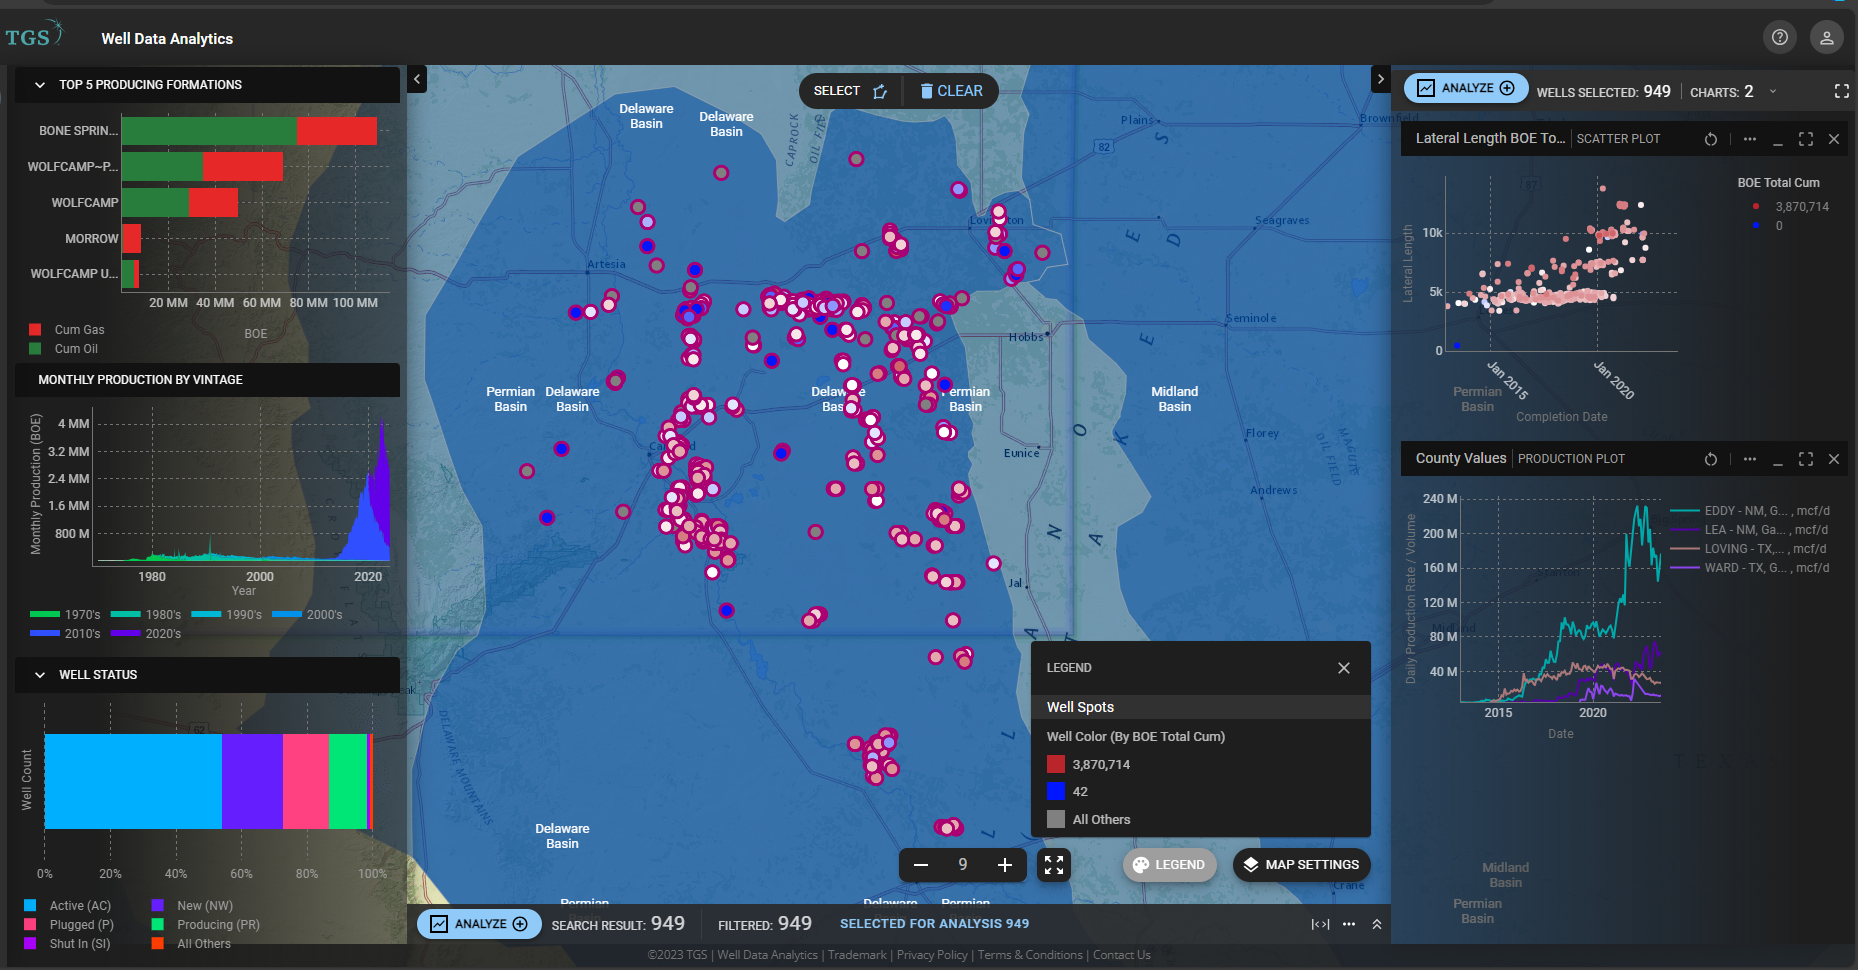Toggle the LEGEND button
Screen dimensions: 1858x970
coord(1169,865)
